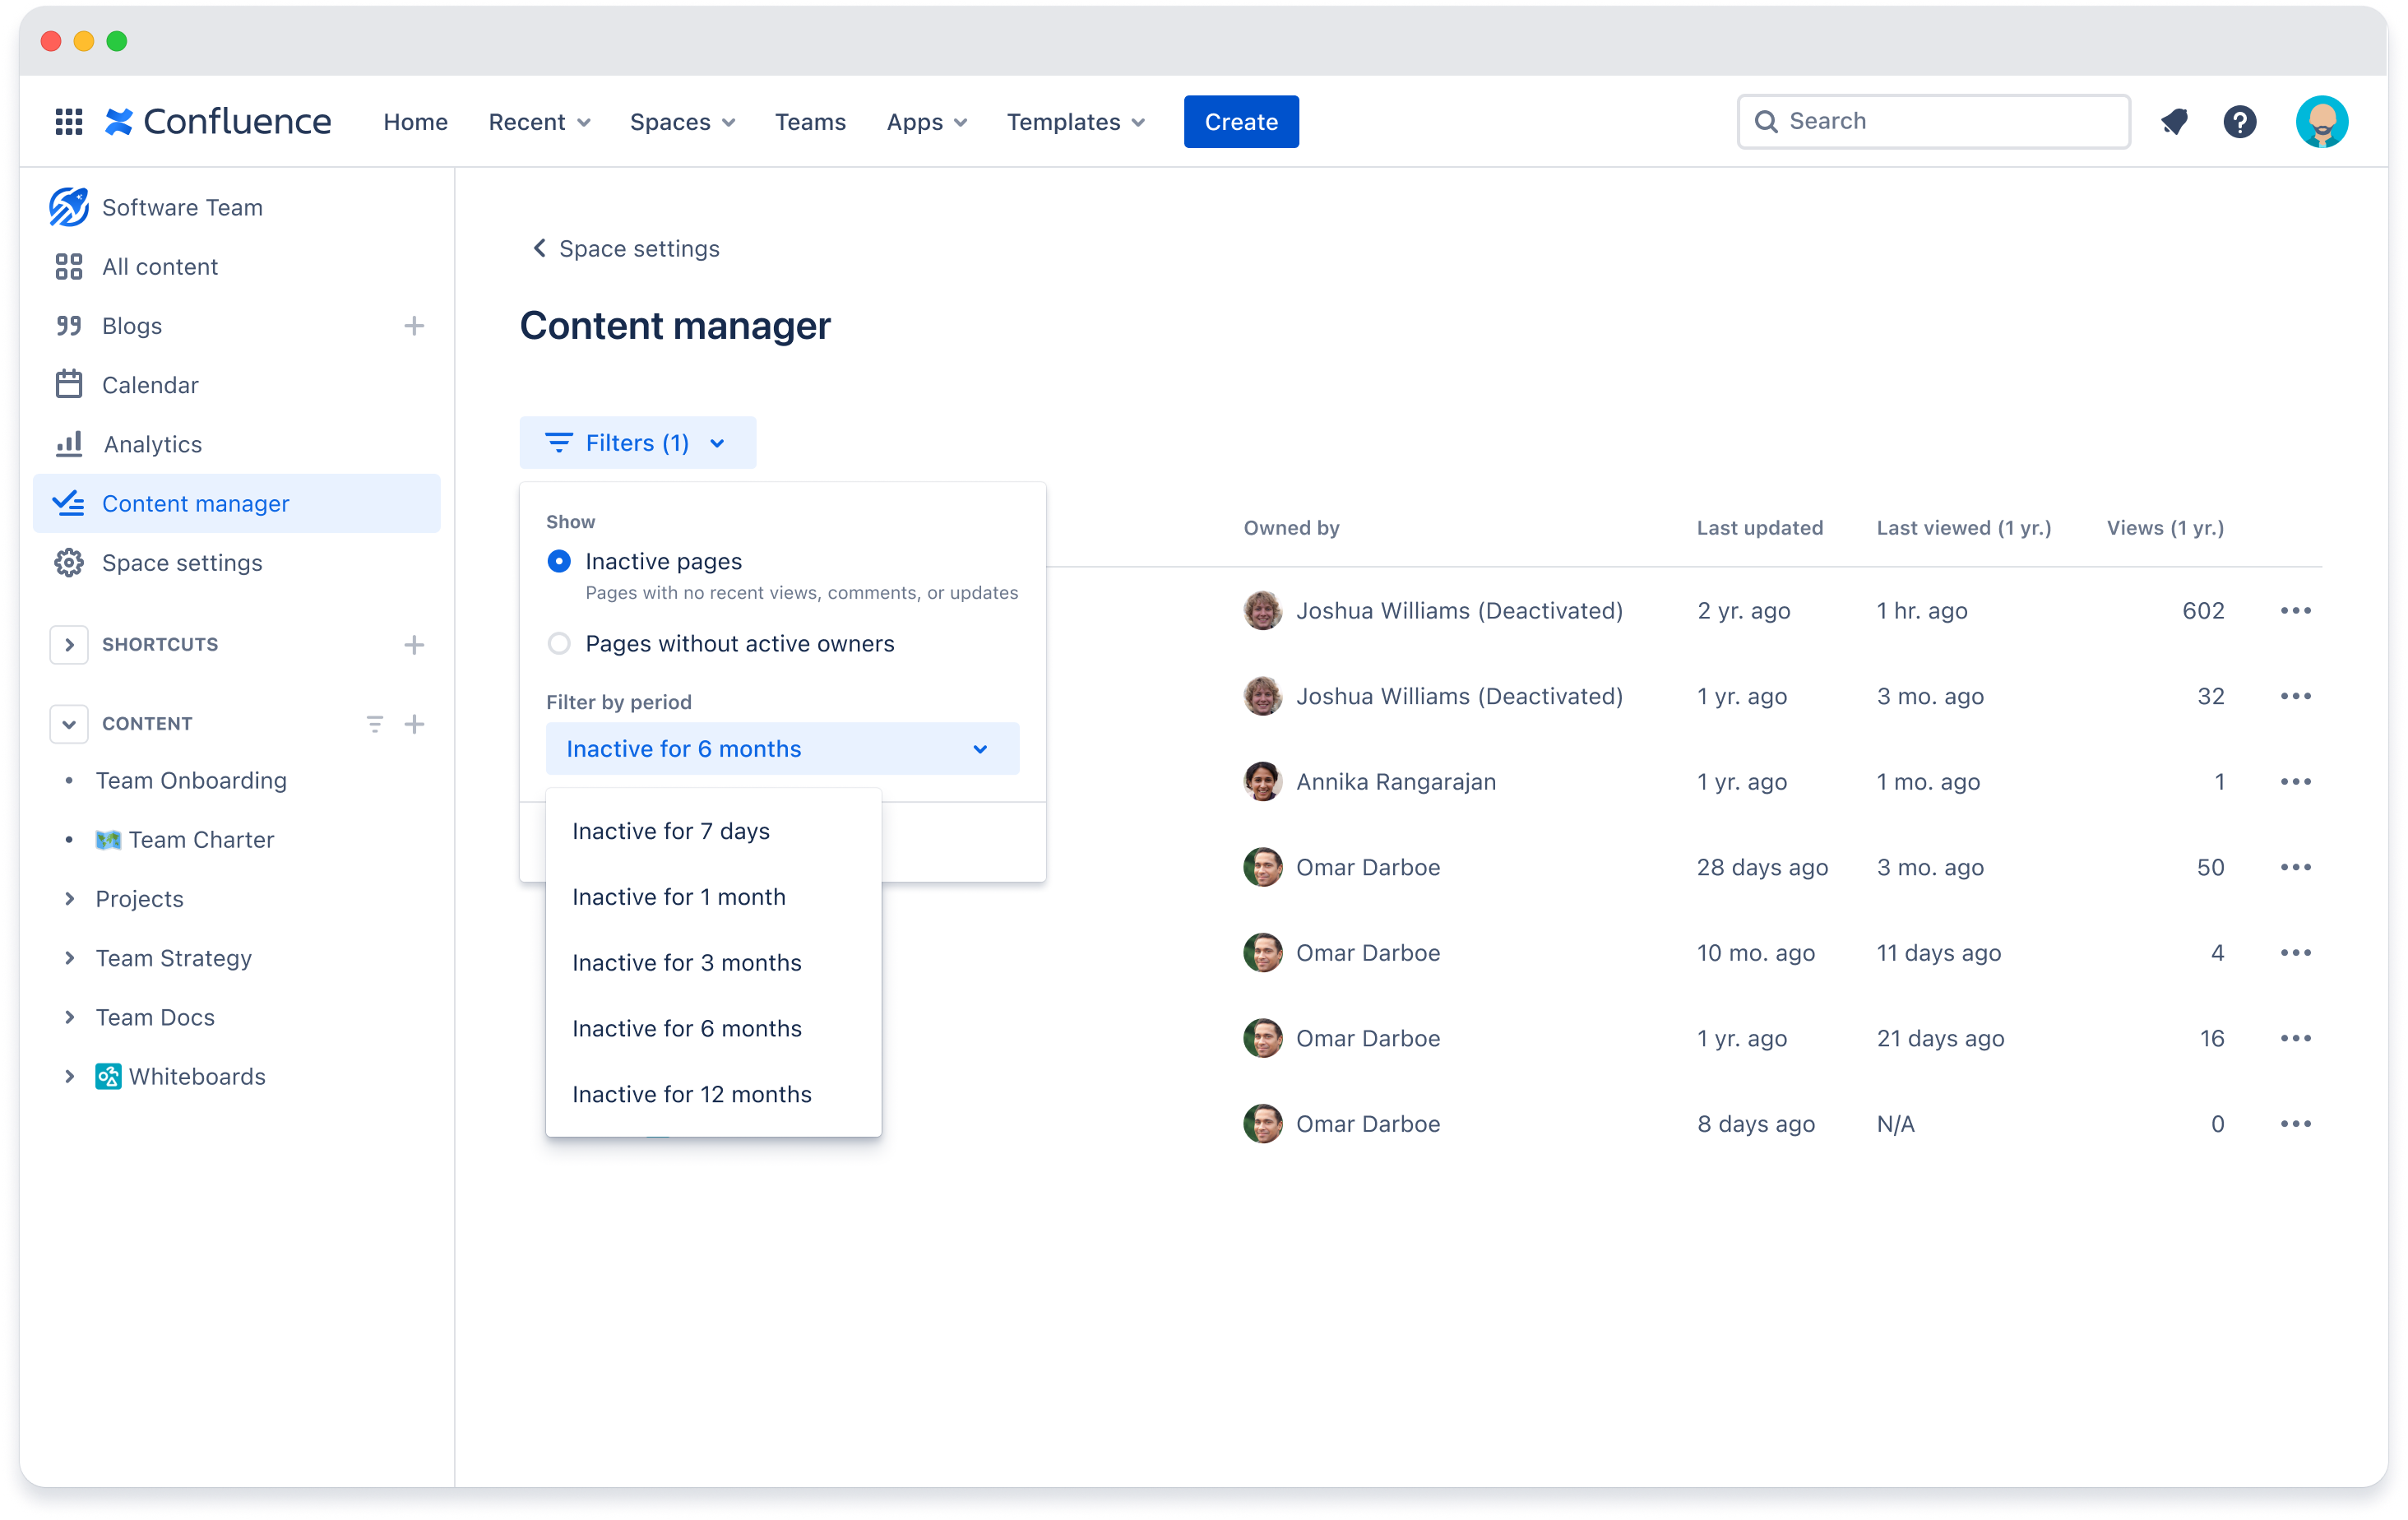The width and height of the screenshot is (2408, 1520).
Task: Select Pages without active owners filter
Action: [558, 642]
